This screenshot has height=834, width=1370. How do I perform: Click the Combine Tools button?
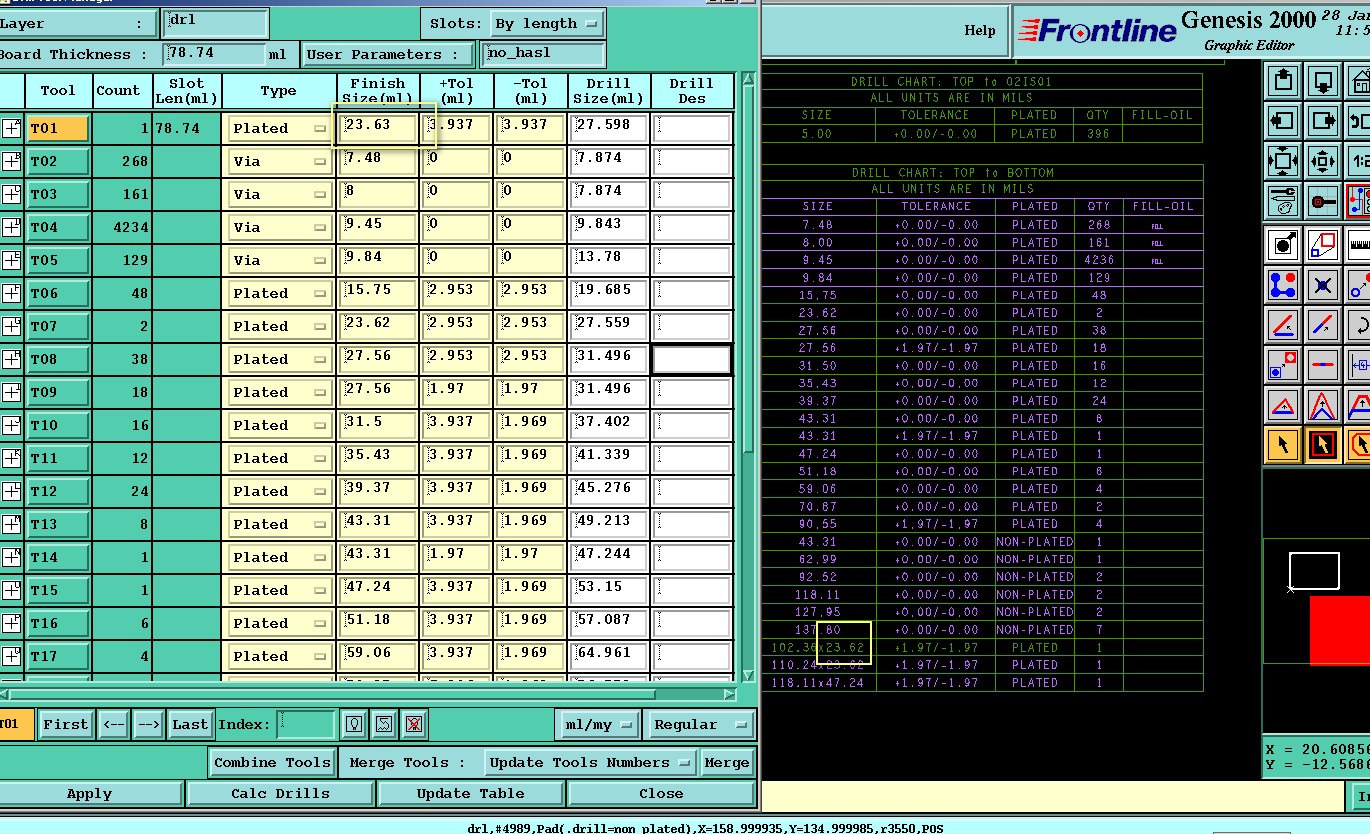tap(272, 762)
